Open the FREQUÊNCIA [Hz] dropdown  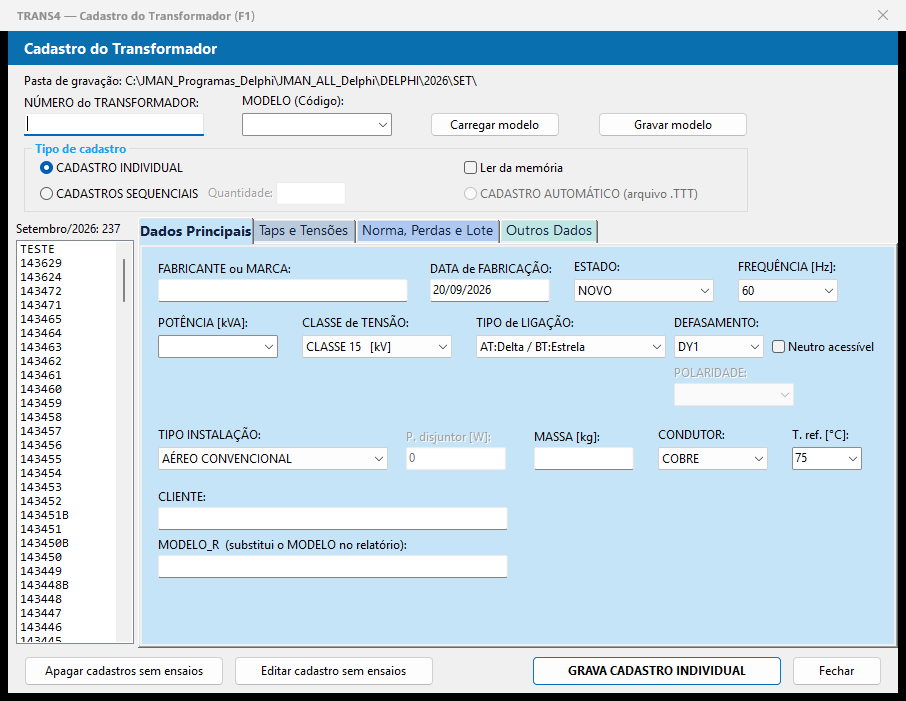(788, 291)
